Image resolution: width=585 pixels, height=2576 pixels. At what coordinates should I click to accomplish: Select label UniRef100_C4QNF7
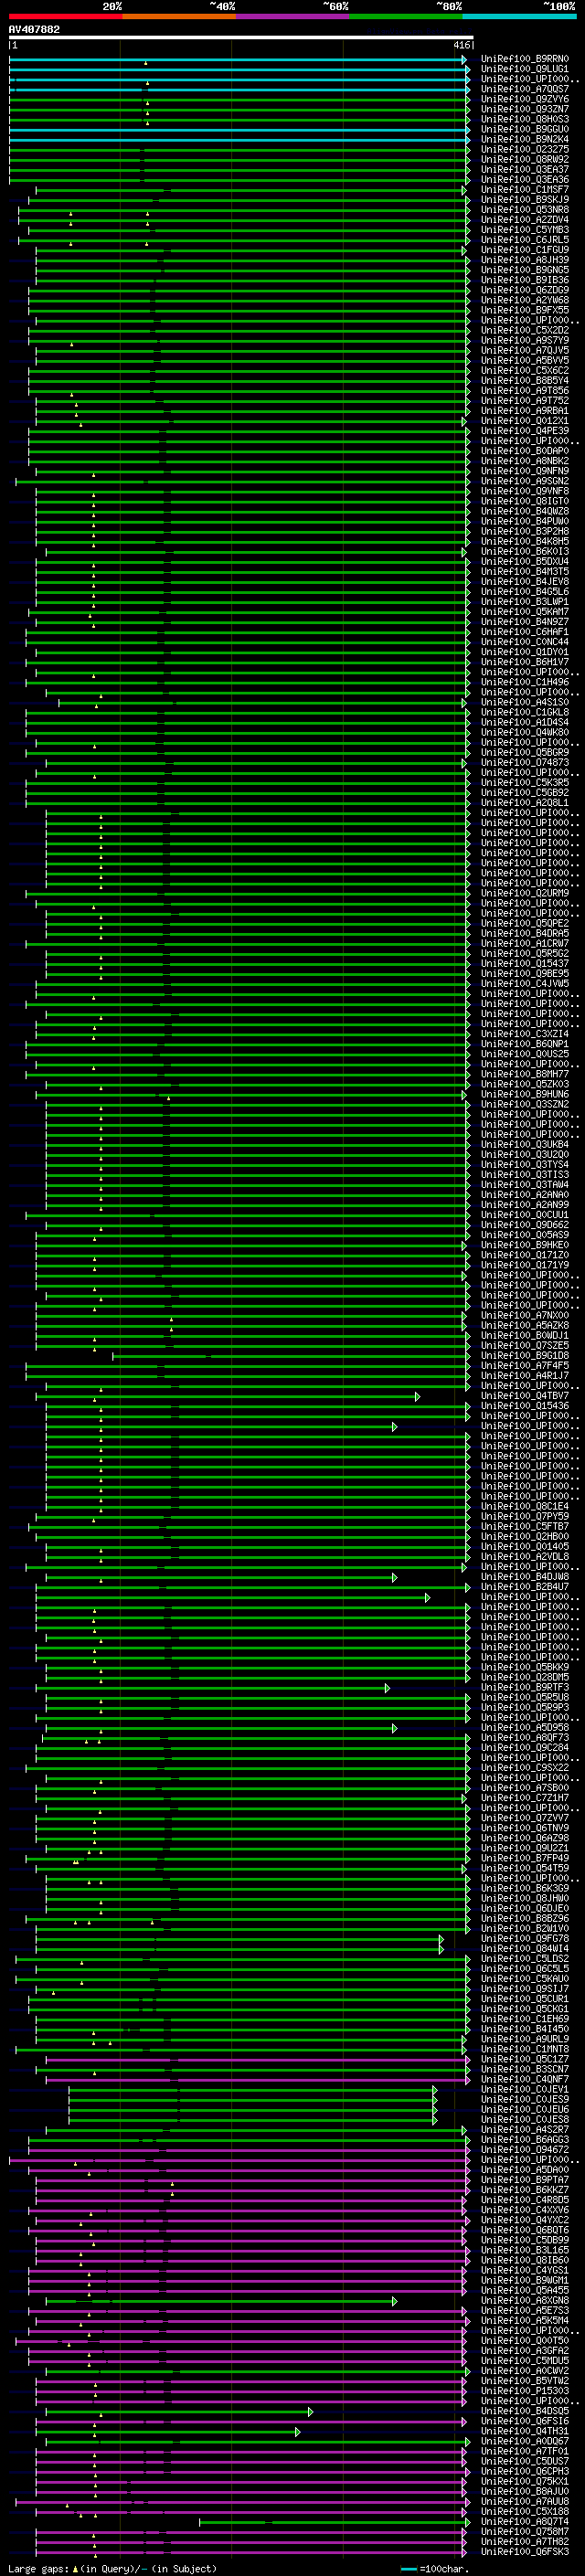pyautogui.click(x=525, y=2079)
